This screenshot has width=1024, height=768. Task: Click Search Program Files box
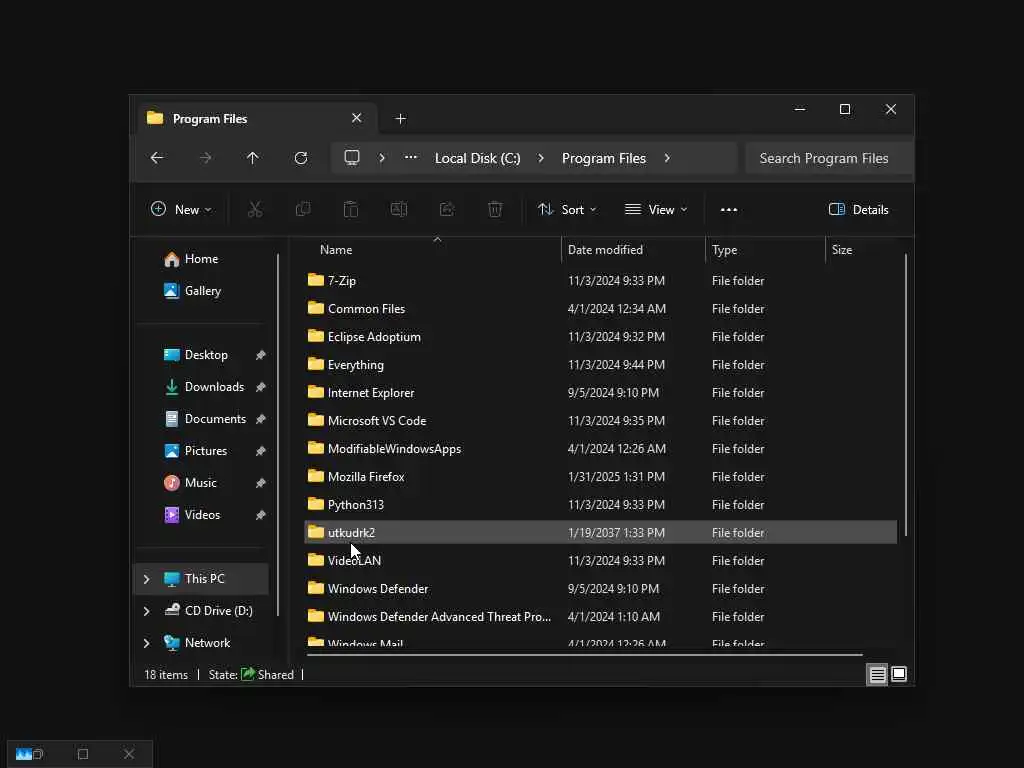(x=828, y=159)
